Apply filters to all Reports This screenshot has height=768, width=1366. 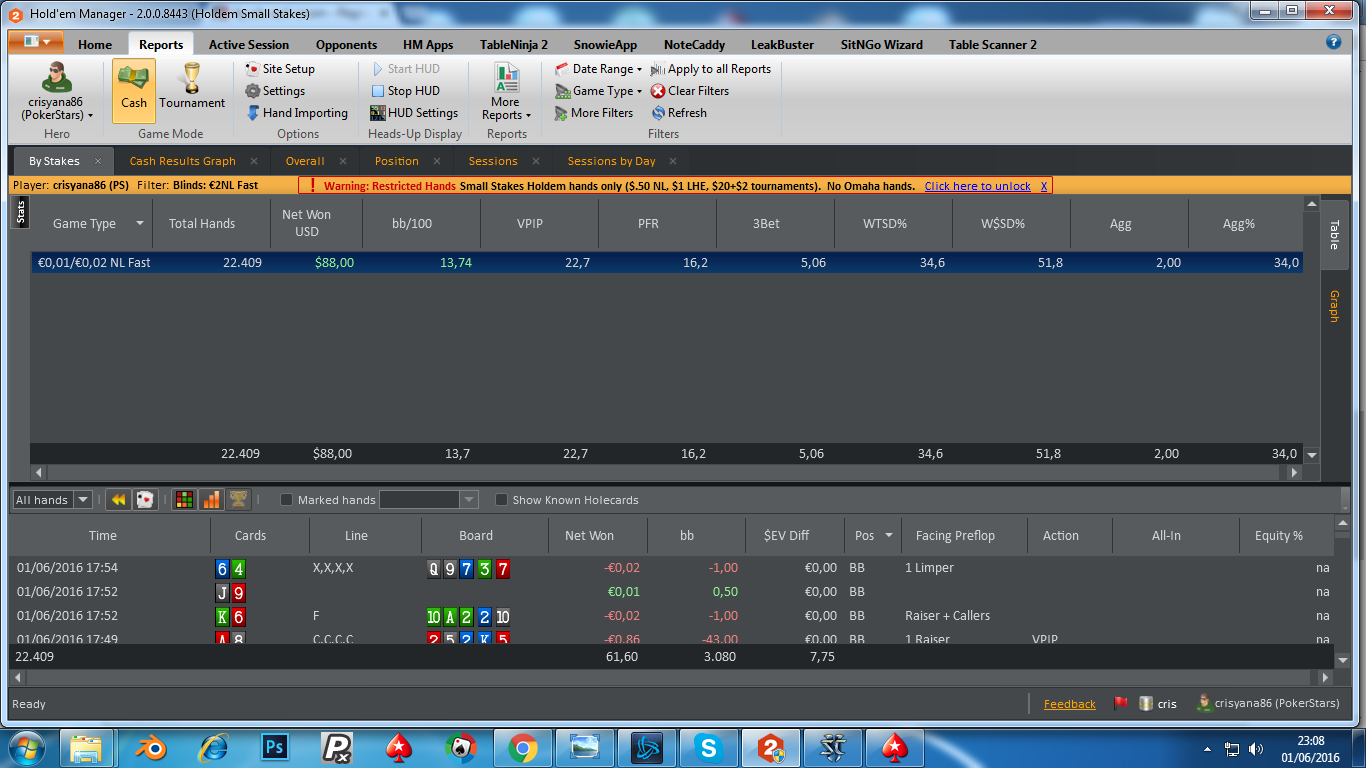(x=711, y=69)
